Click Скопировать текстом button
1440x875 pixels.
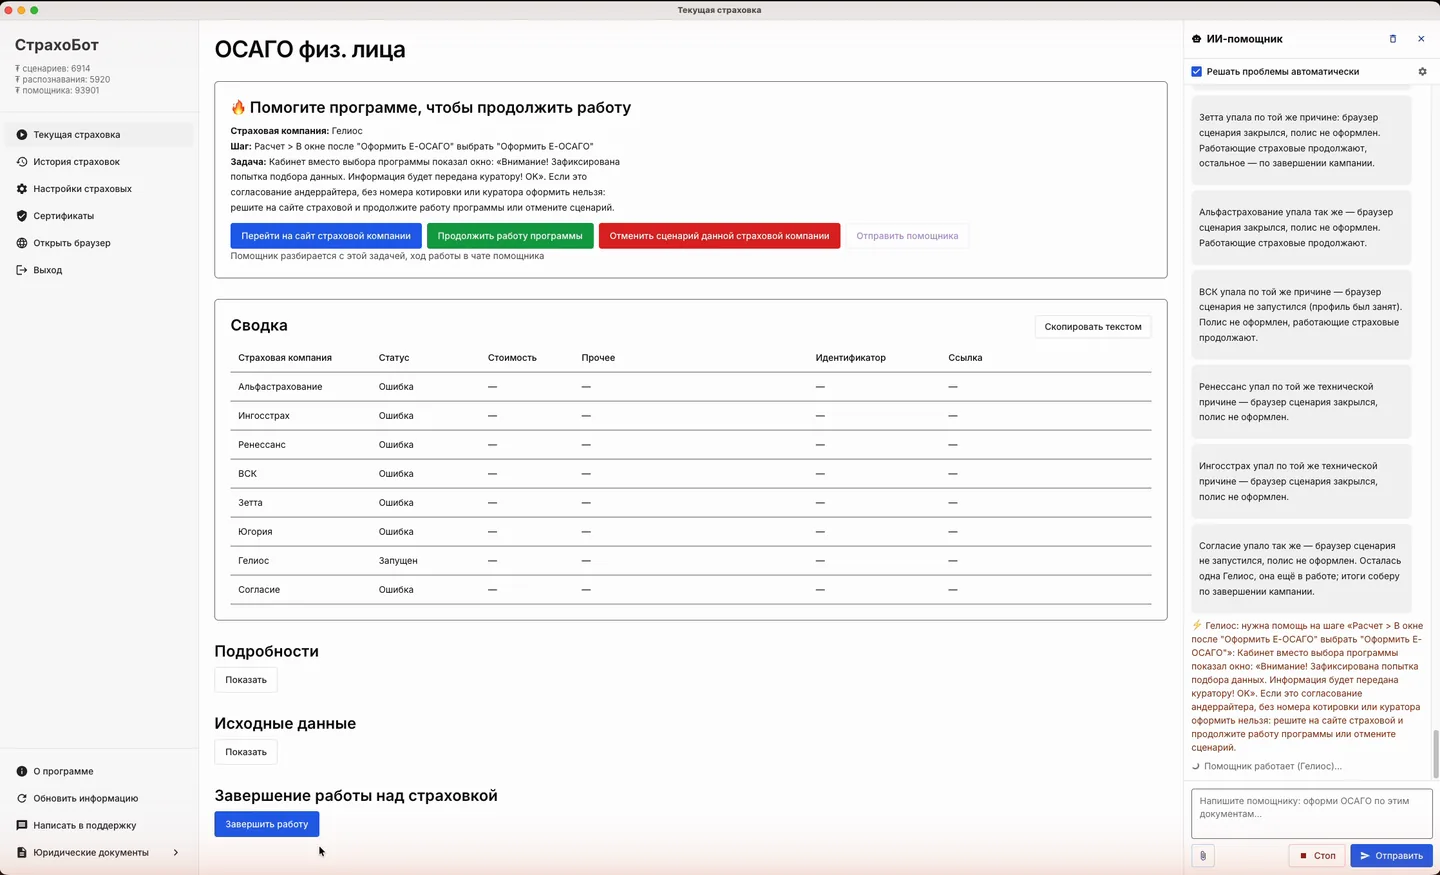[1093, 327]
